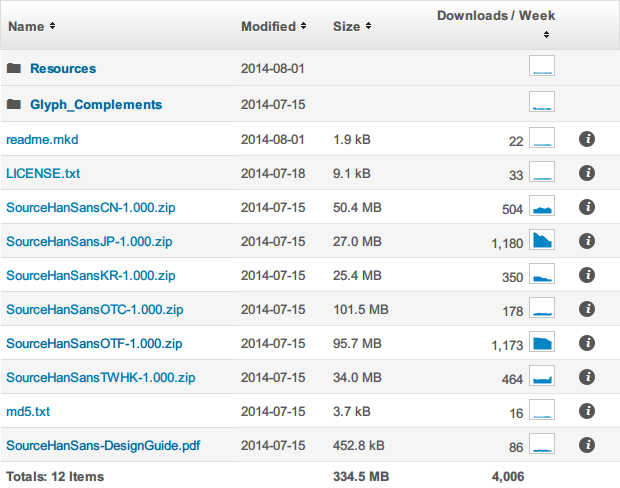
Task: Show info for SourceHanSansKR-1.000.zip
Action: [587, 275]
